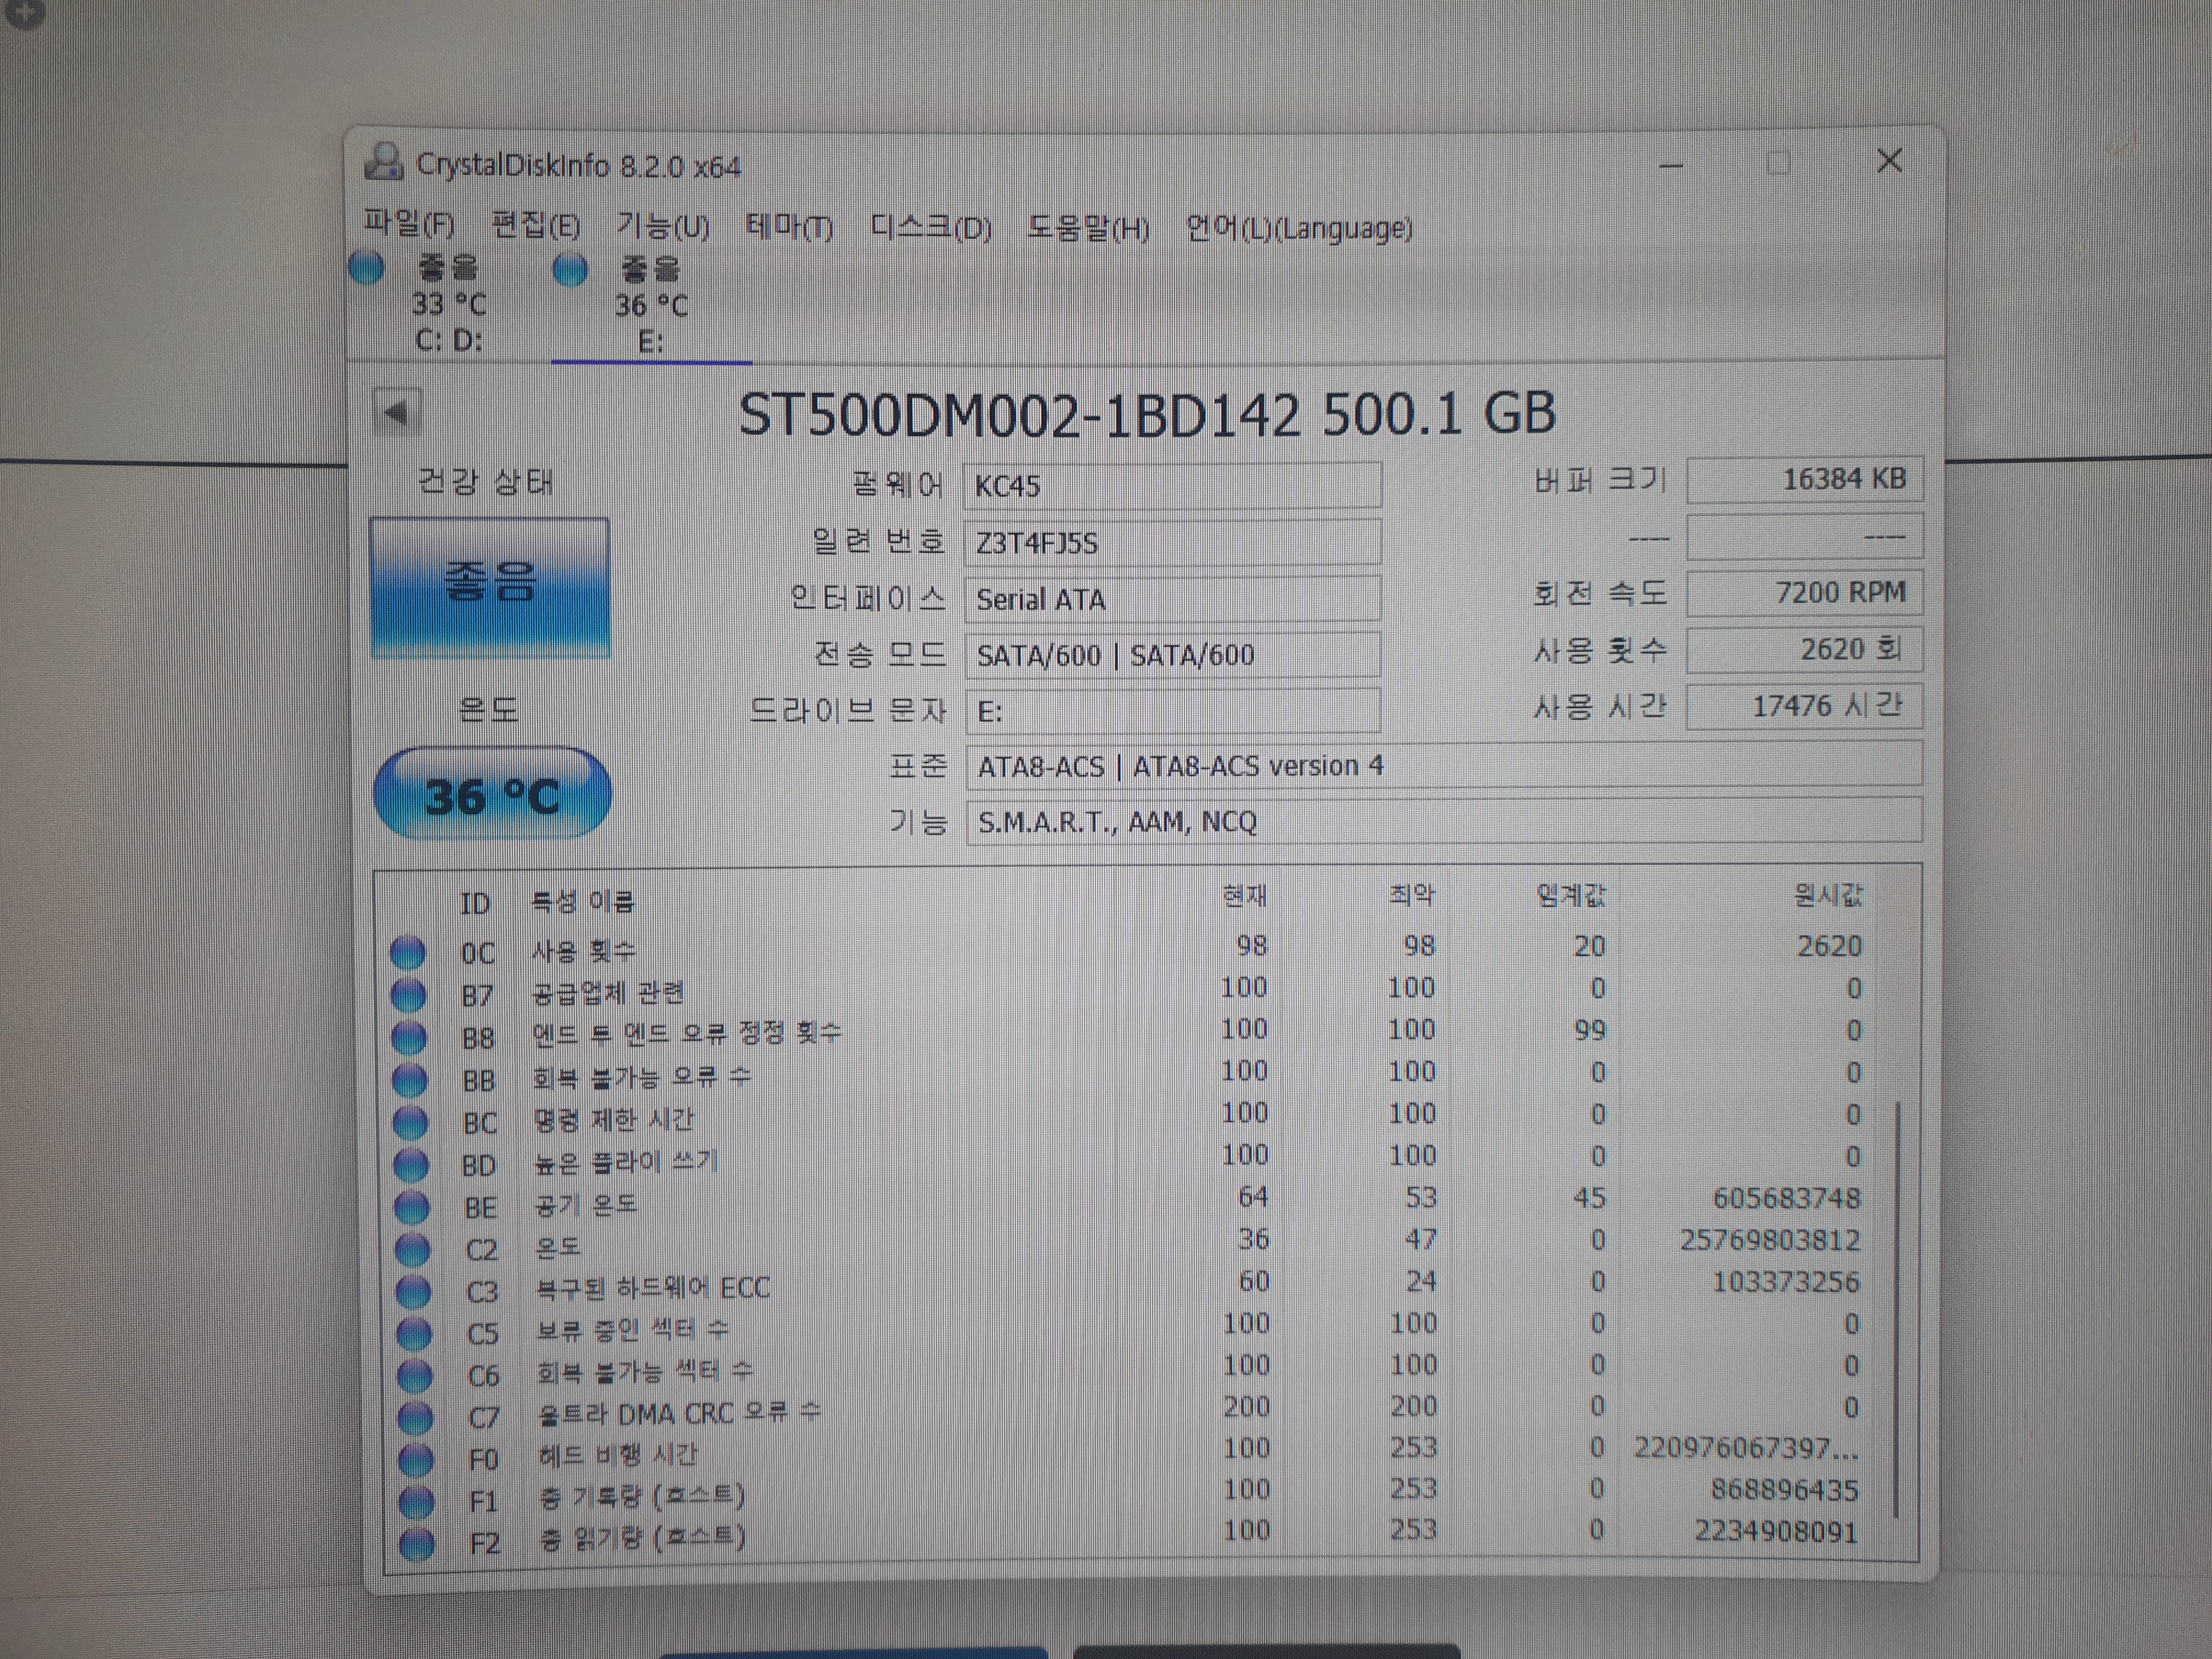Click raw value 2234908091

coord(1776,1532)
